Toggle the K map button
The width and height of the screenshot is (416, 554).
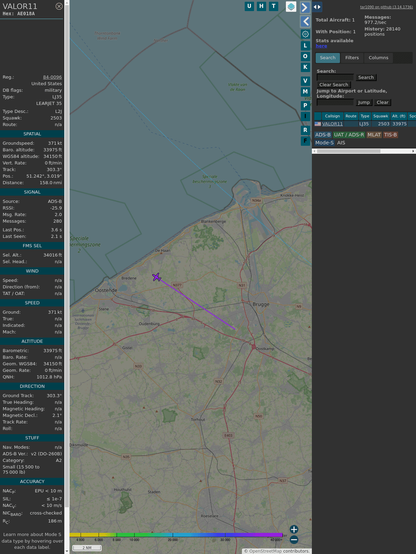(x=305, y=67)
